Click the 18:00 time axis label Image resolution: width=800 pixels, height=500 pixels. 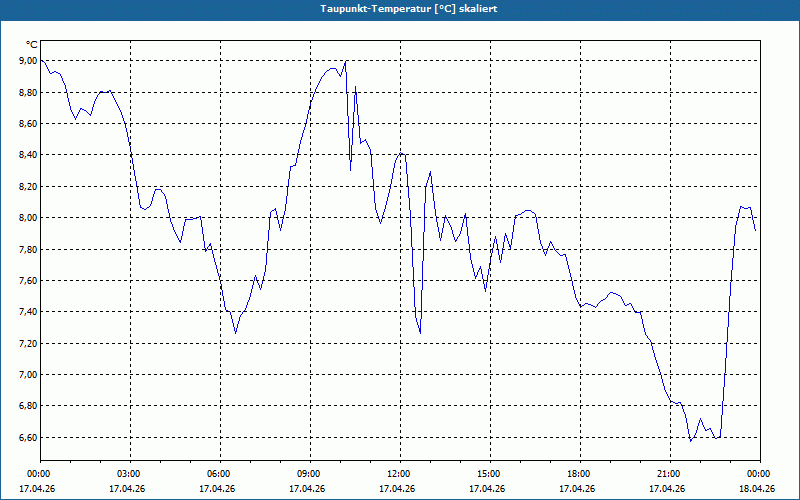click(x=580, y=474)
